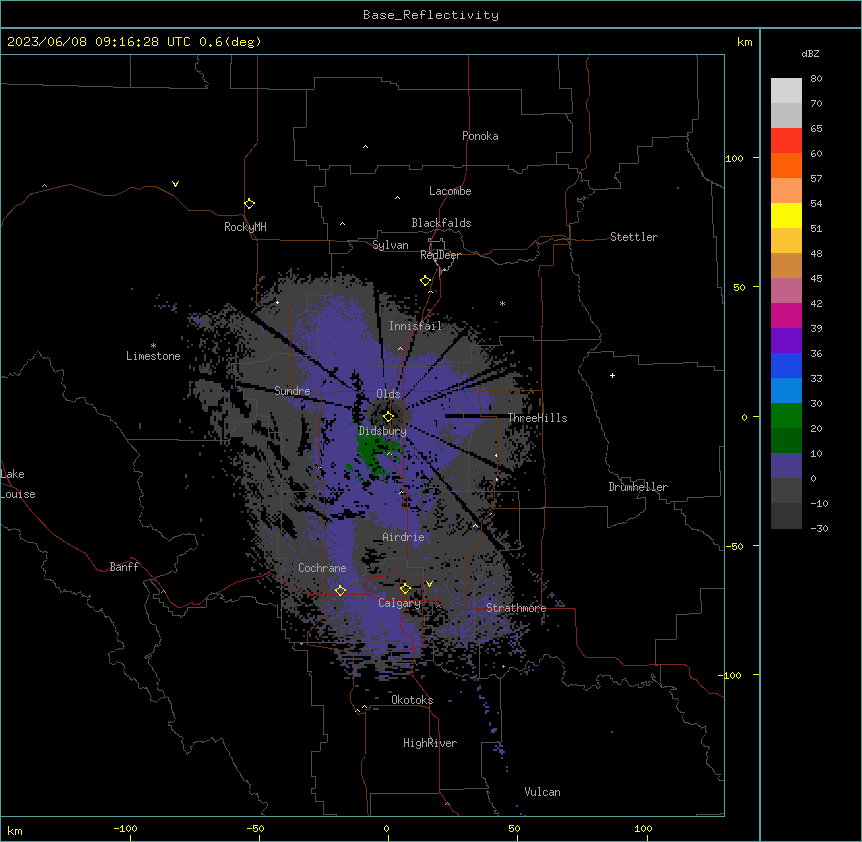This screenshot has width=862, height=842.
Task: Click the yellow V marker northwest of RockyMH
Action: (x=175, y=184)
